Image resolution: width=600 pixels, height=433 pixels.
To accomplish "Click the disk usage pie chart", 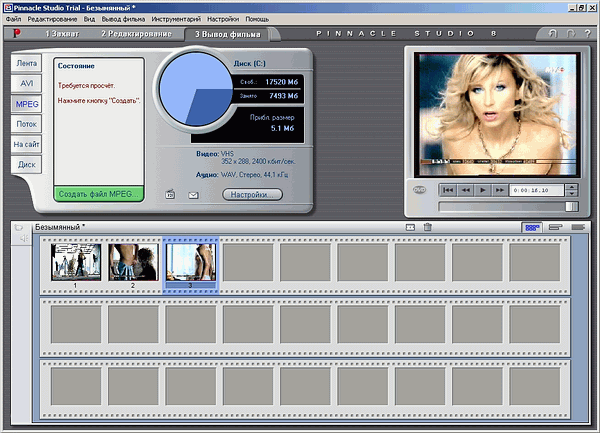I will coord(196,90).
